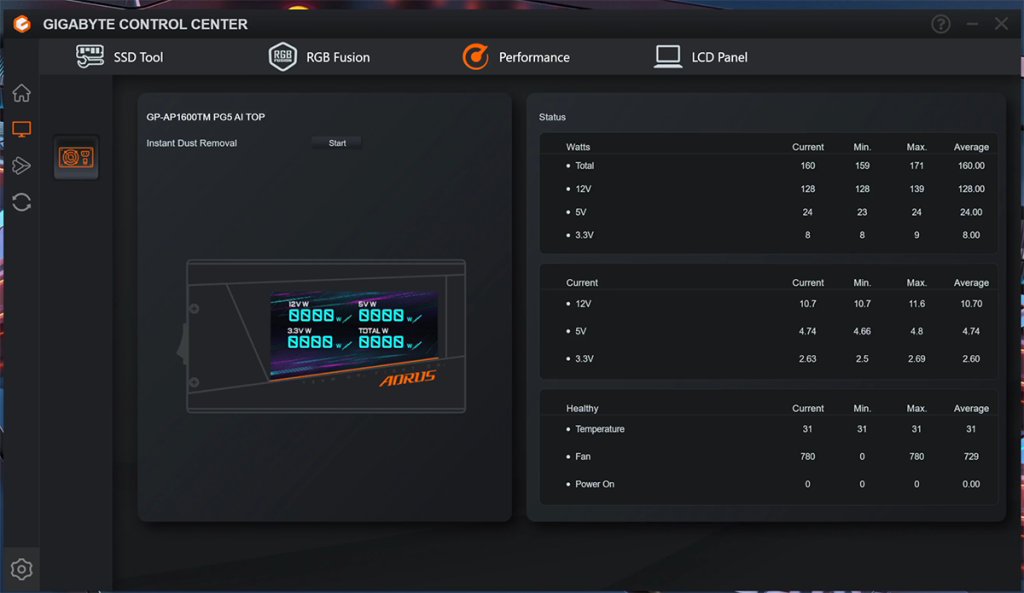Switch to the LCD Panel tab
Viewport: 1024px width, 593px height.
point(701,57)
